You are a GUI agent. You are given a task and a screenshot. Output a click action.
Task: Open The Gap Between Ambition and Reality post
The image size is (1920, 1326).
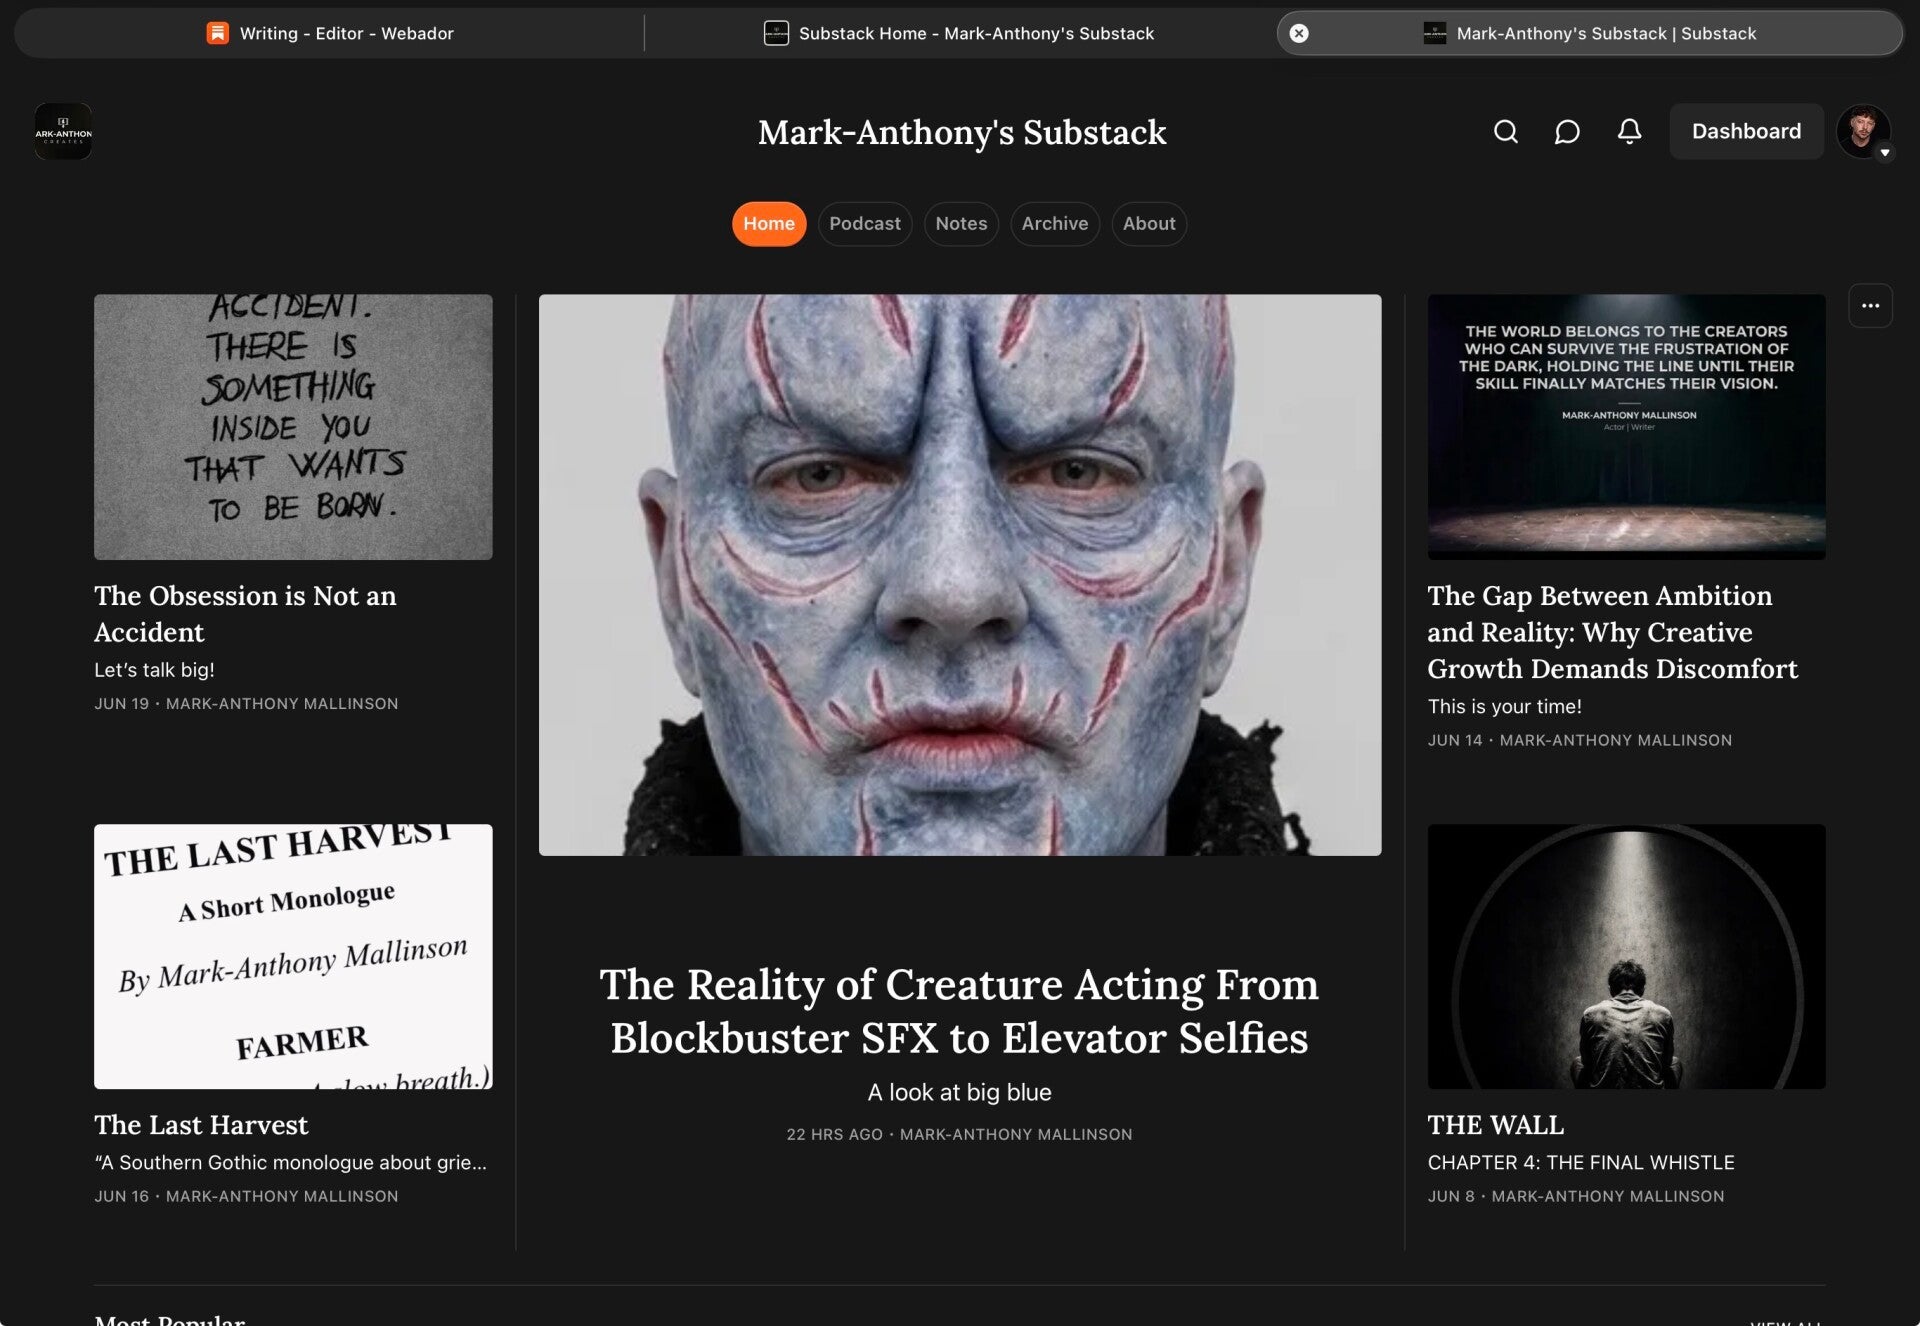pyautogui.click(x=1612, y=632)
